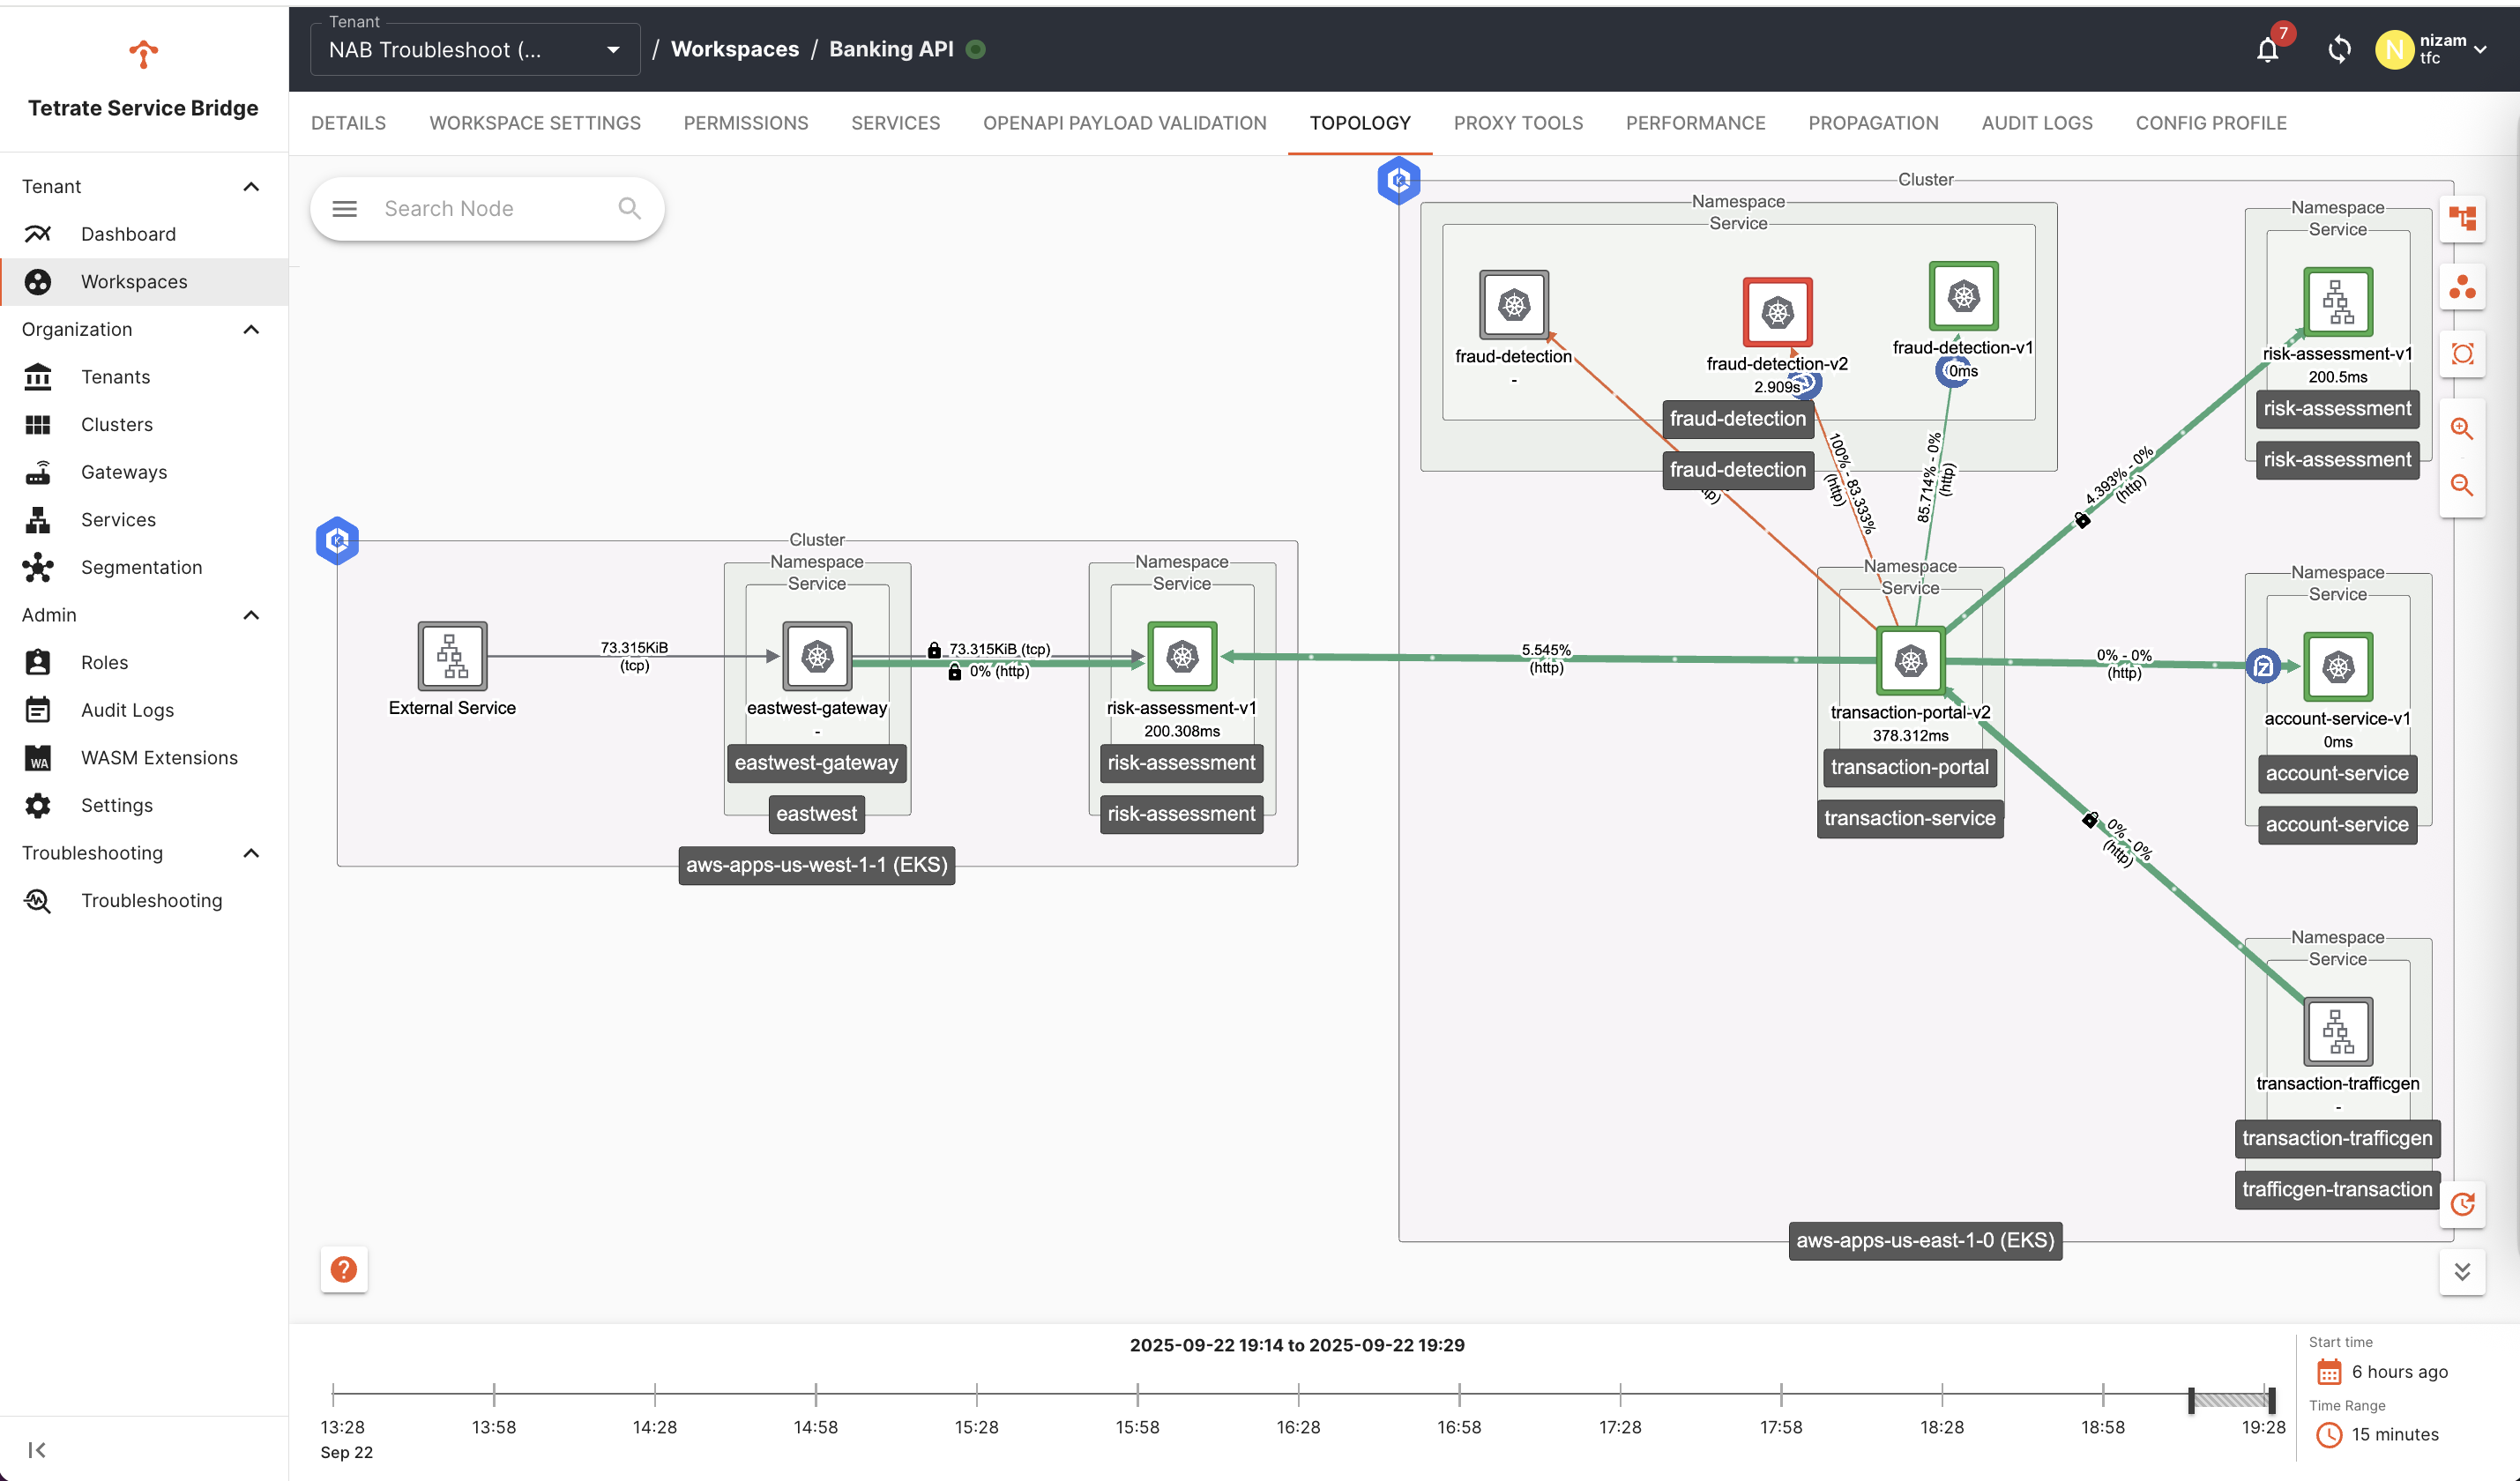Click the notifications bell icon
Viewport: 2520px width, 1481px height.
2267,50
